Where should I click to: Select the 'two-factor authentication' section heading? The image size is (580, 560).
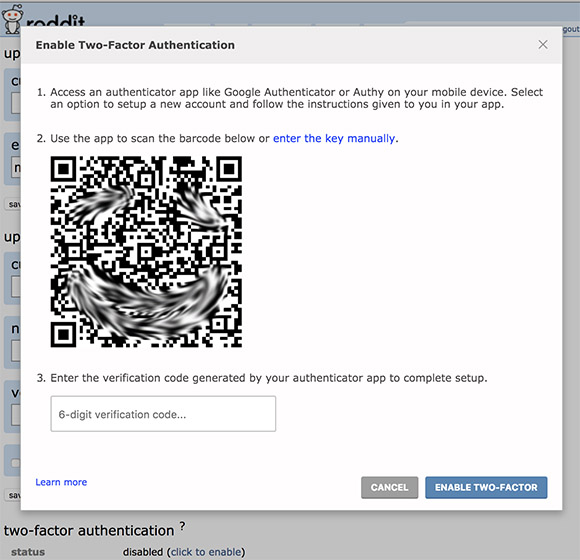tap(89, 531)
